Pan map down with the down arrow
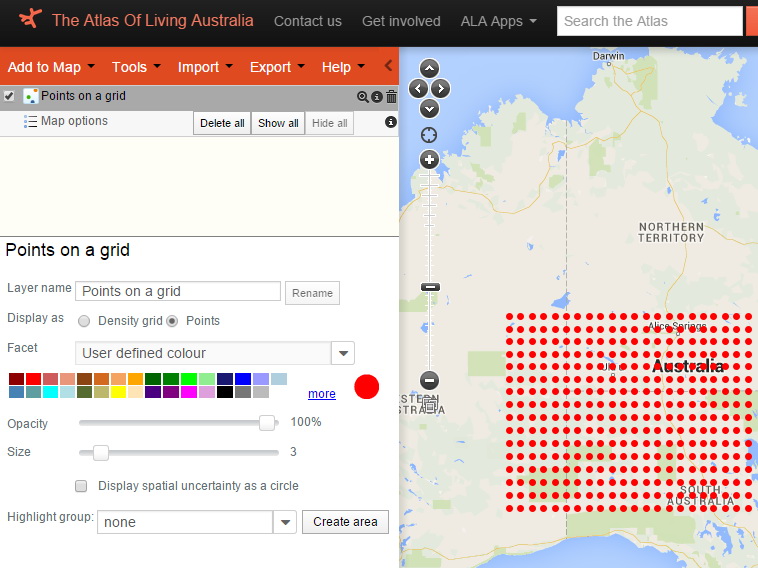 (429, 109)
